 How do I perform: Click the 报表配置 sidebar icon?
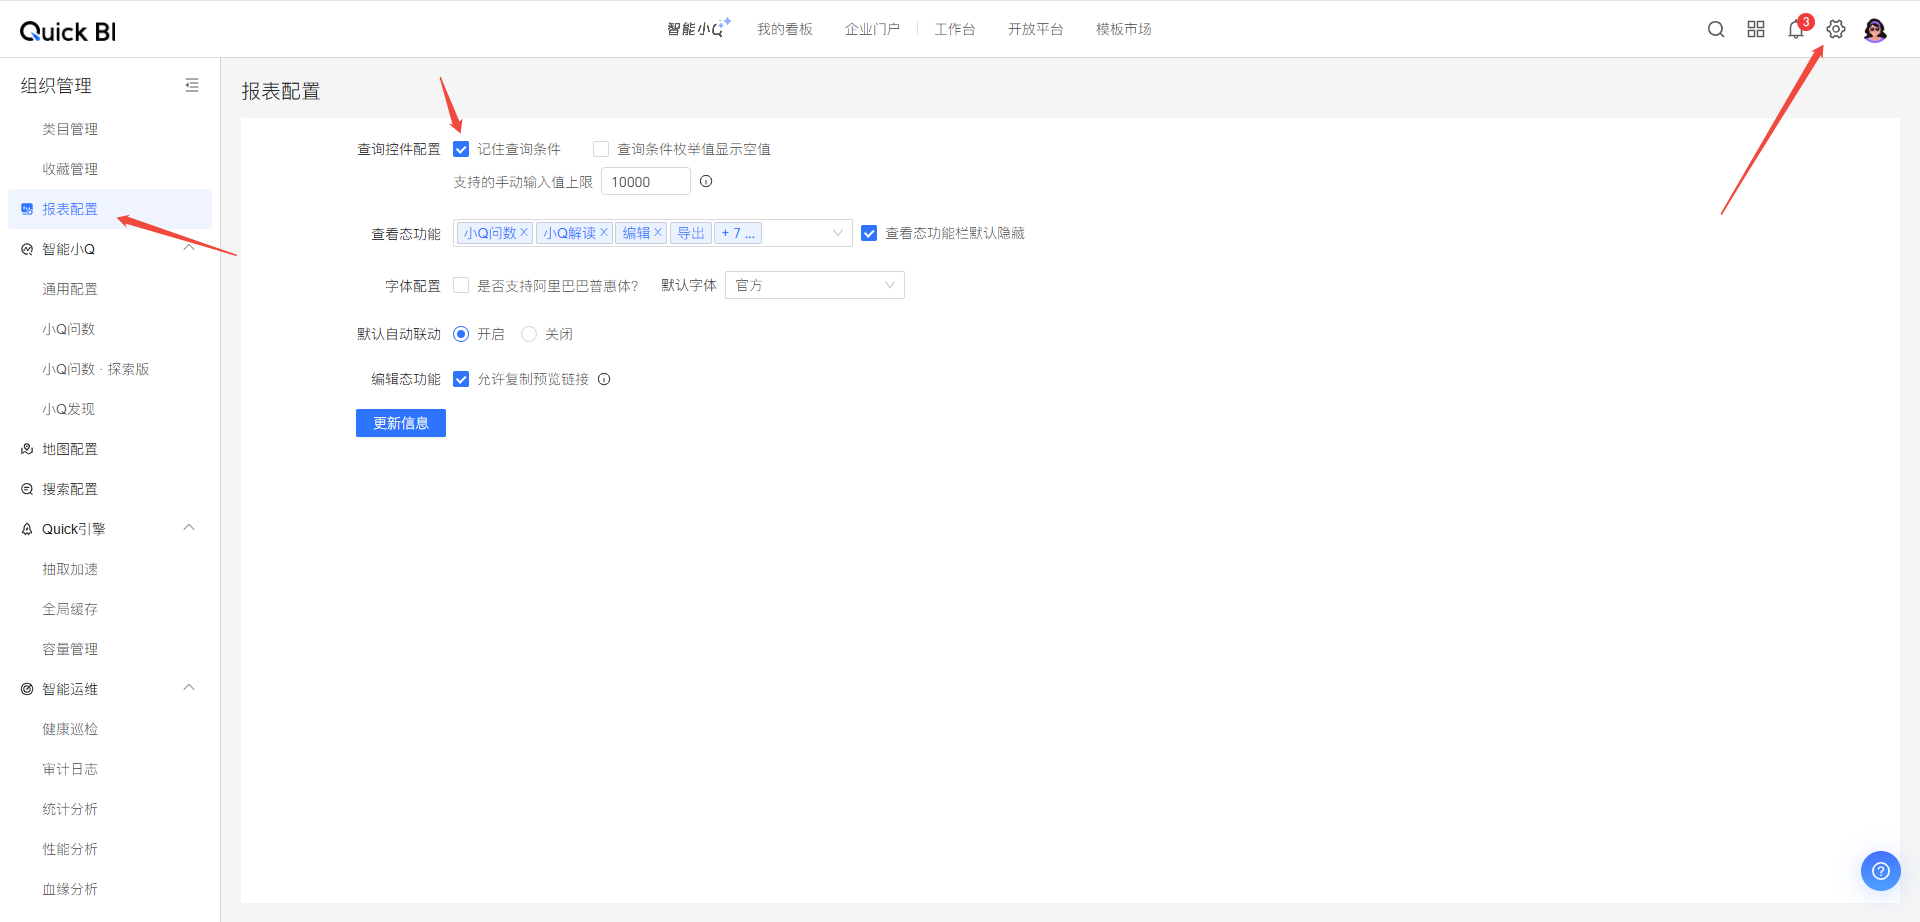click(27, 209)
